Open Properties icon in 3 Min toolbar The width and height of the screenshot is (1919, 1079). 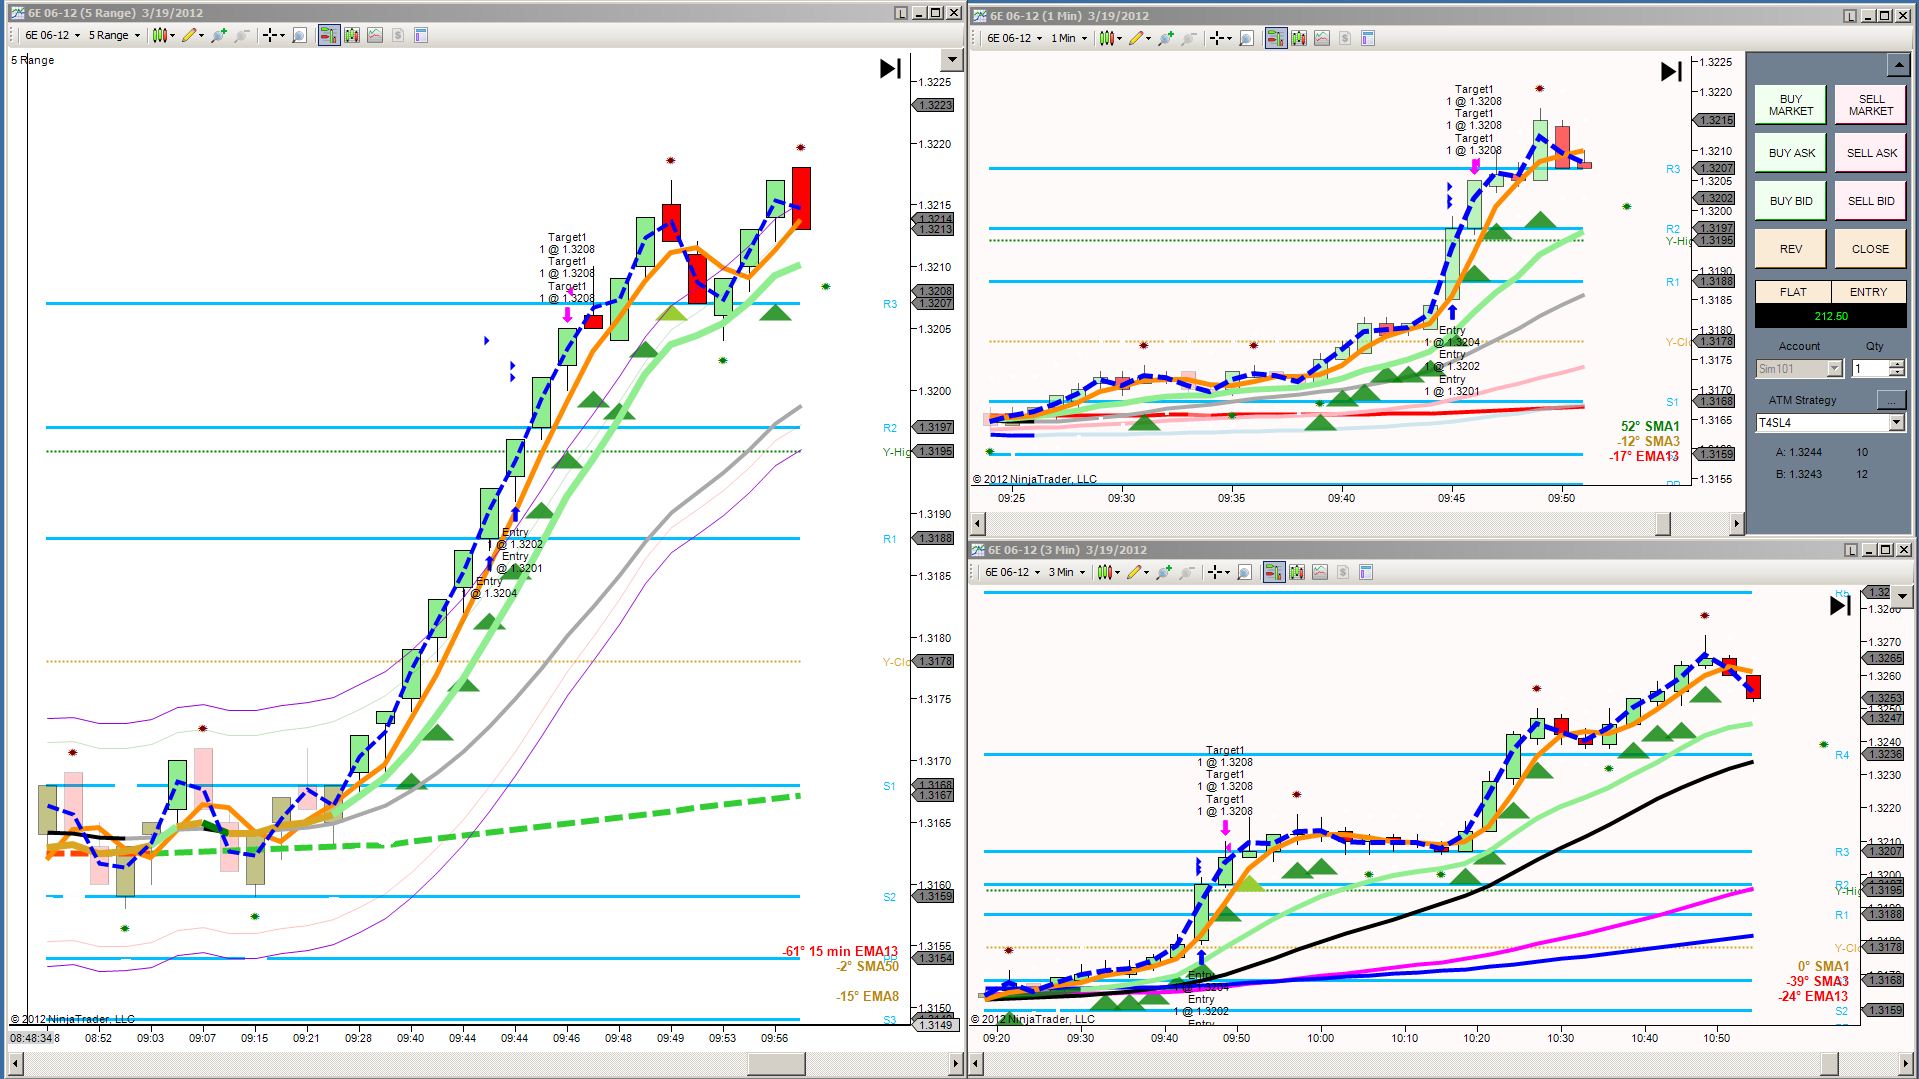point(1366,572)
